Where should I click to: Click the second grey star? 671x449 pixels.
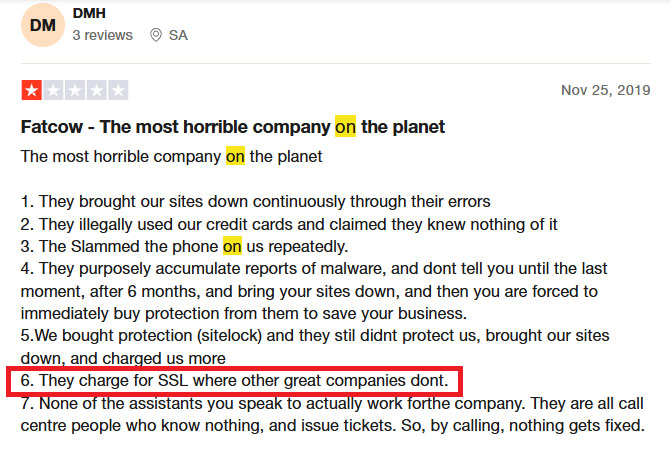coord(53,90)
